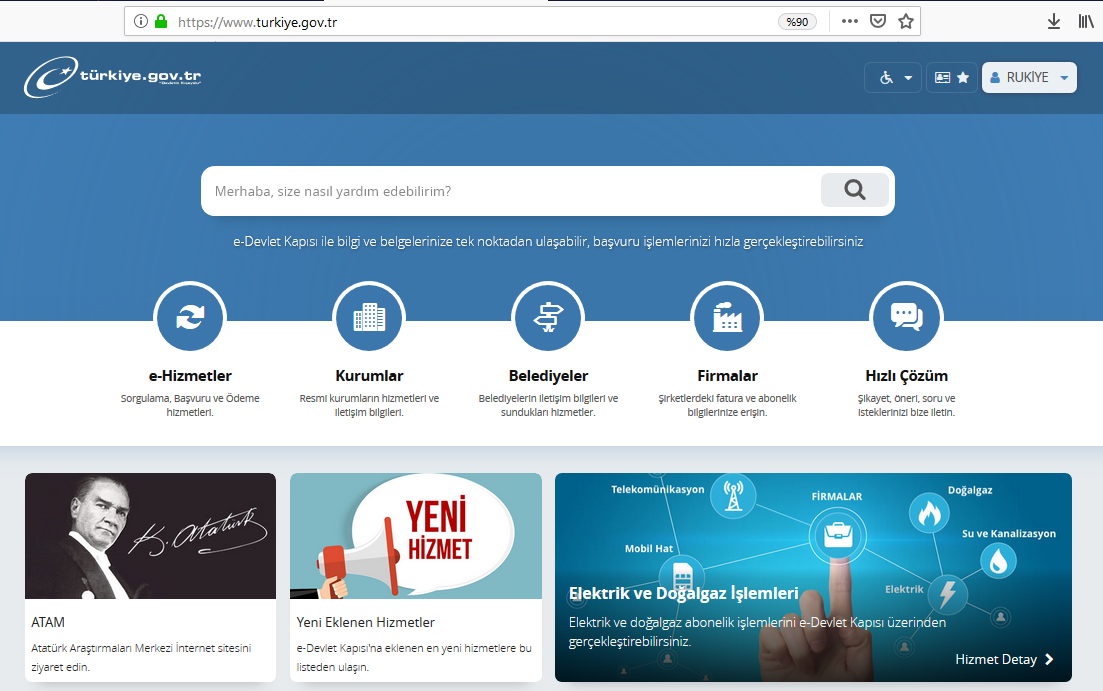Click the Kurumlar heading
This screenshot has width=1103, height=691.
pyautogui.click(x=369, y=376)
